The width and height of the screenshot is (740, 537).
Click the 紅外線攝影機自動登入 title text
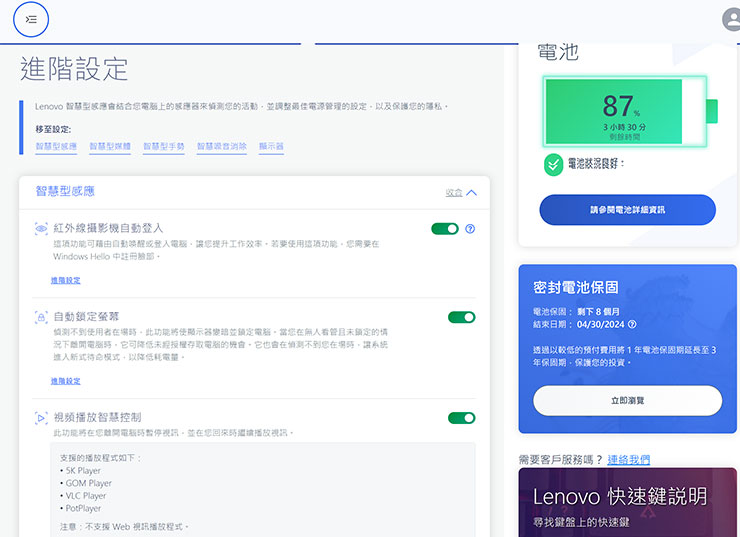pos(108,228)
